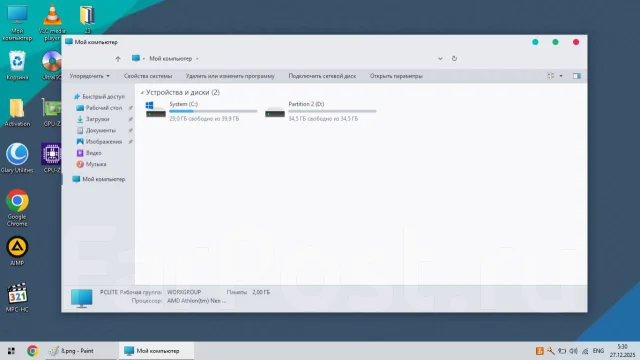Click the System (C:) usage bar
This screenshot has width=640, height=360.
(213, 111)
